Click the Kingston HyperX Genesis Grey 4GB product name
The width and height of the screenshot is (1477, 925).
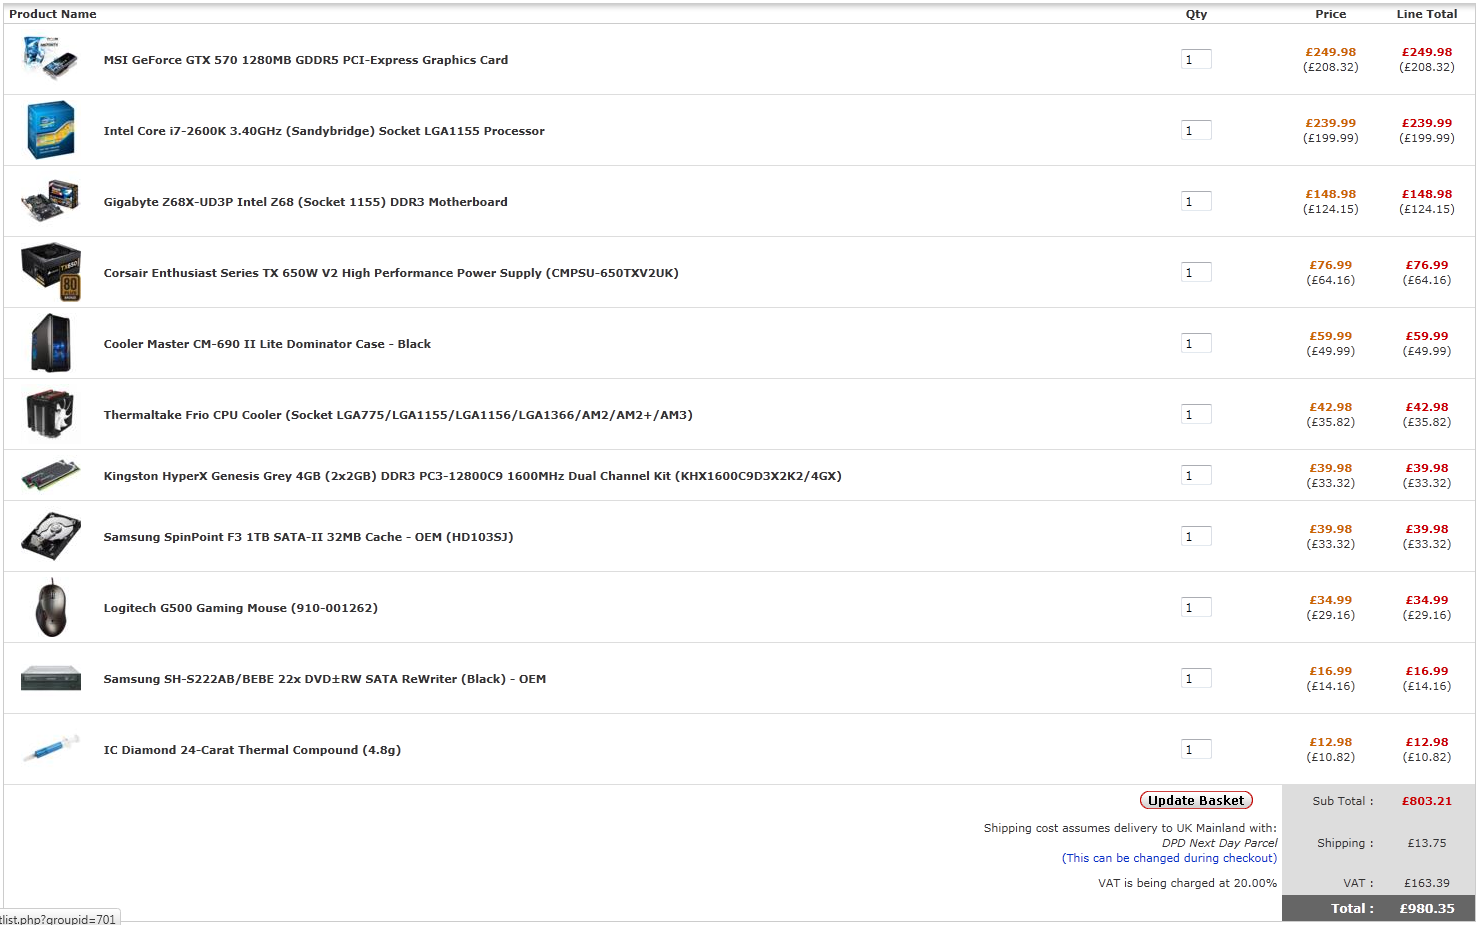[x=472, y=476]
